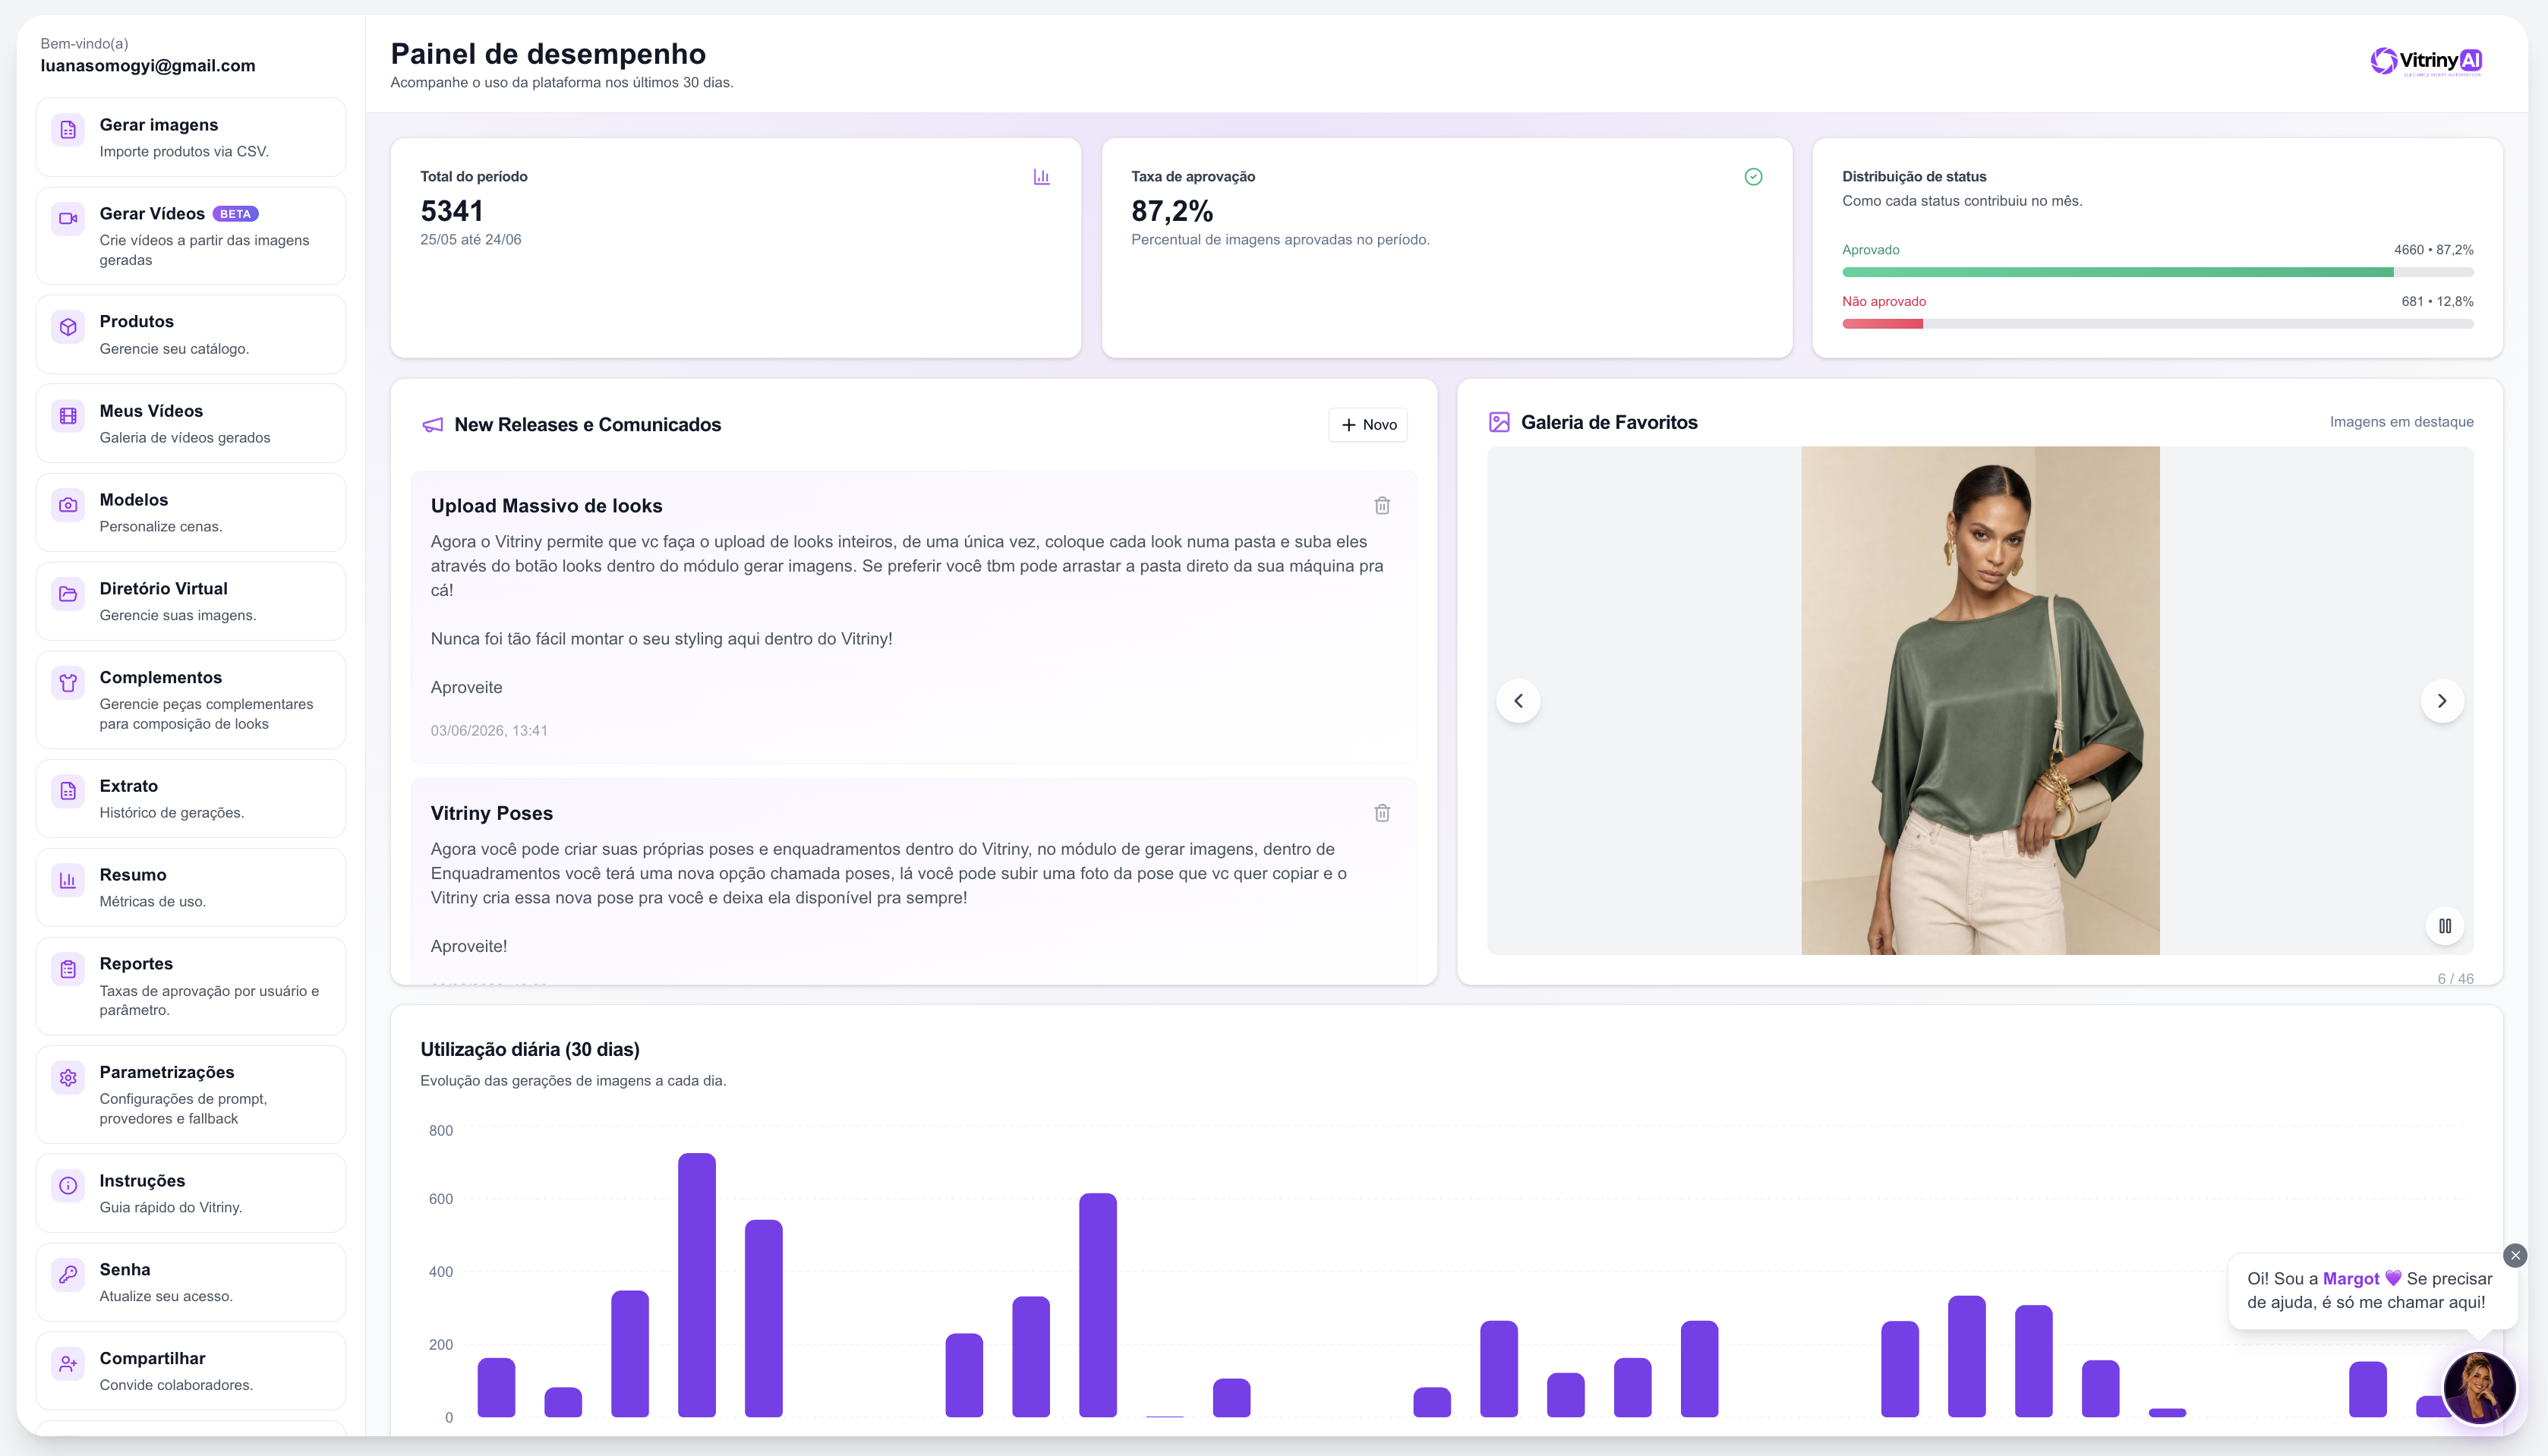Click the Modelos camera icon
This screenshot has height=1456, width=2548.
pyautogui.click(x=68, y=505)
